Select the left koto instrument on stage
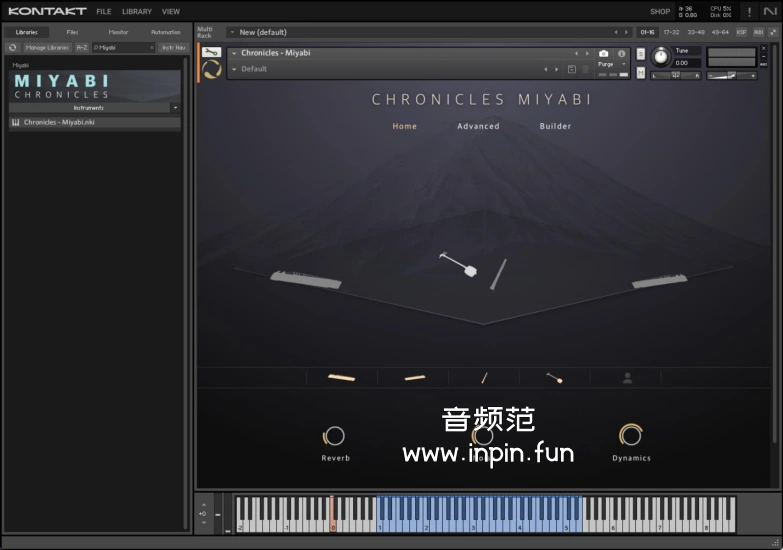 306,280
